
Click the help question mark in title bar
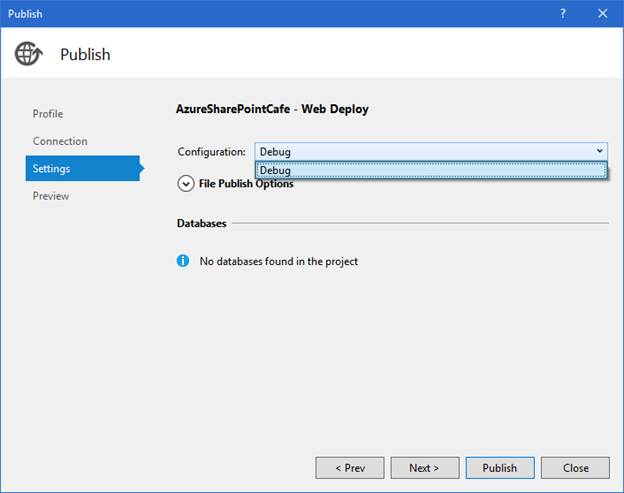pyautogui.click(x=563, y=14)
